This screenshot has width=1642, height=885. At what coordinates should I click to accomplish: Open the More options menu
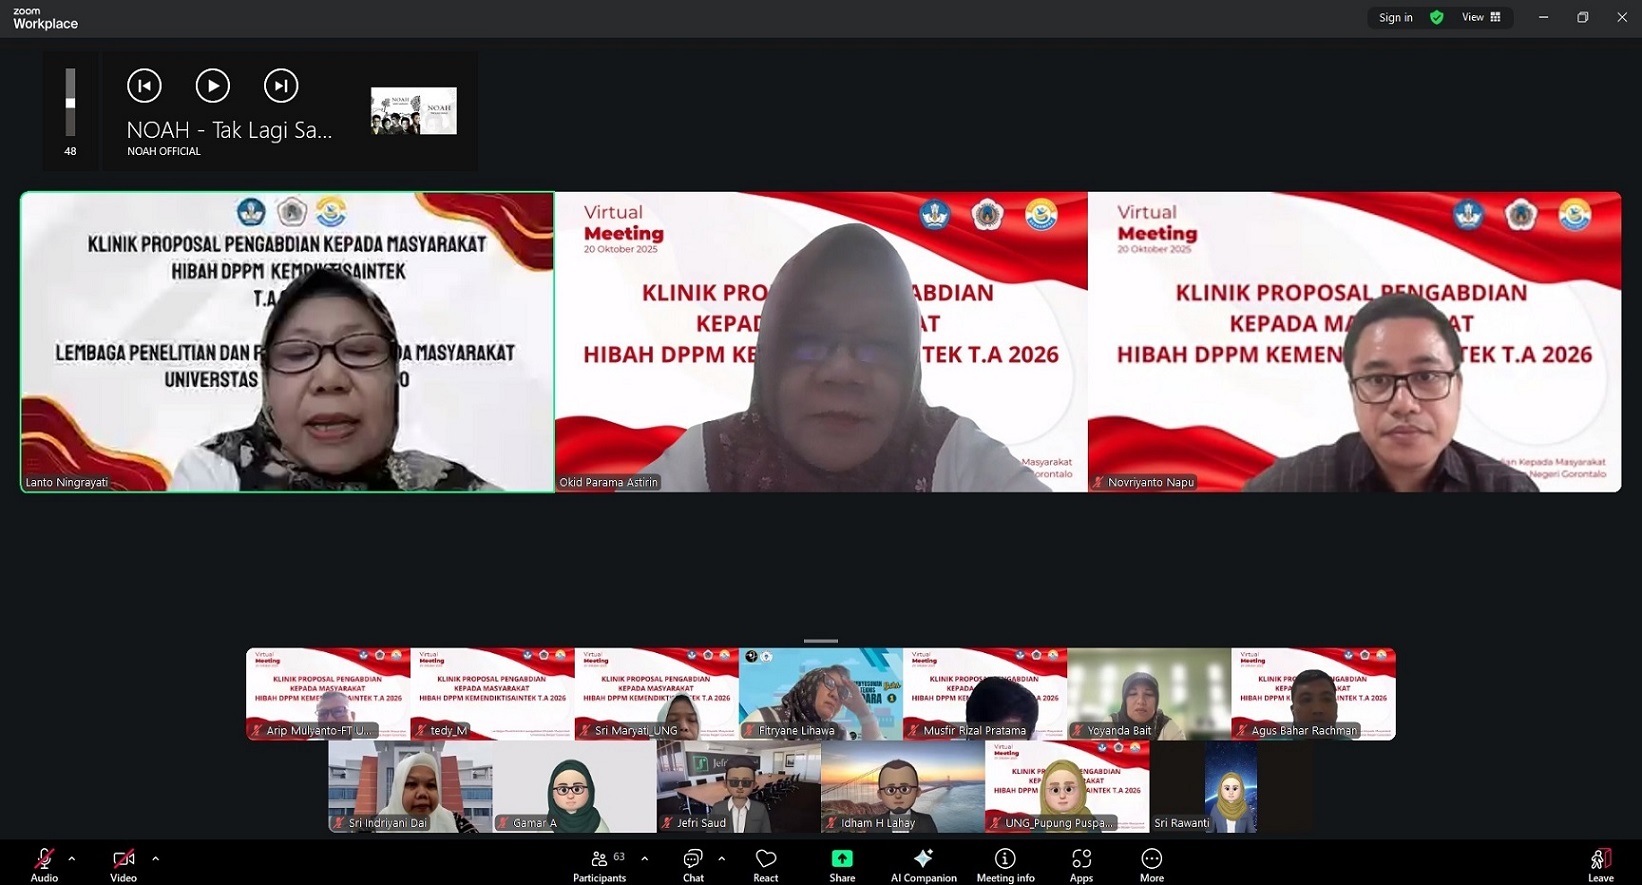click(x=1151, y=865)
